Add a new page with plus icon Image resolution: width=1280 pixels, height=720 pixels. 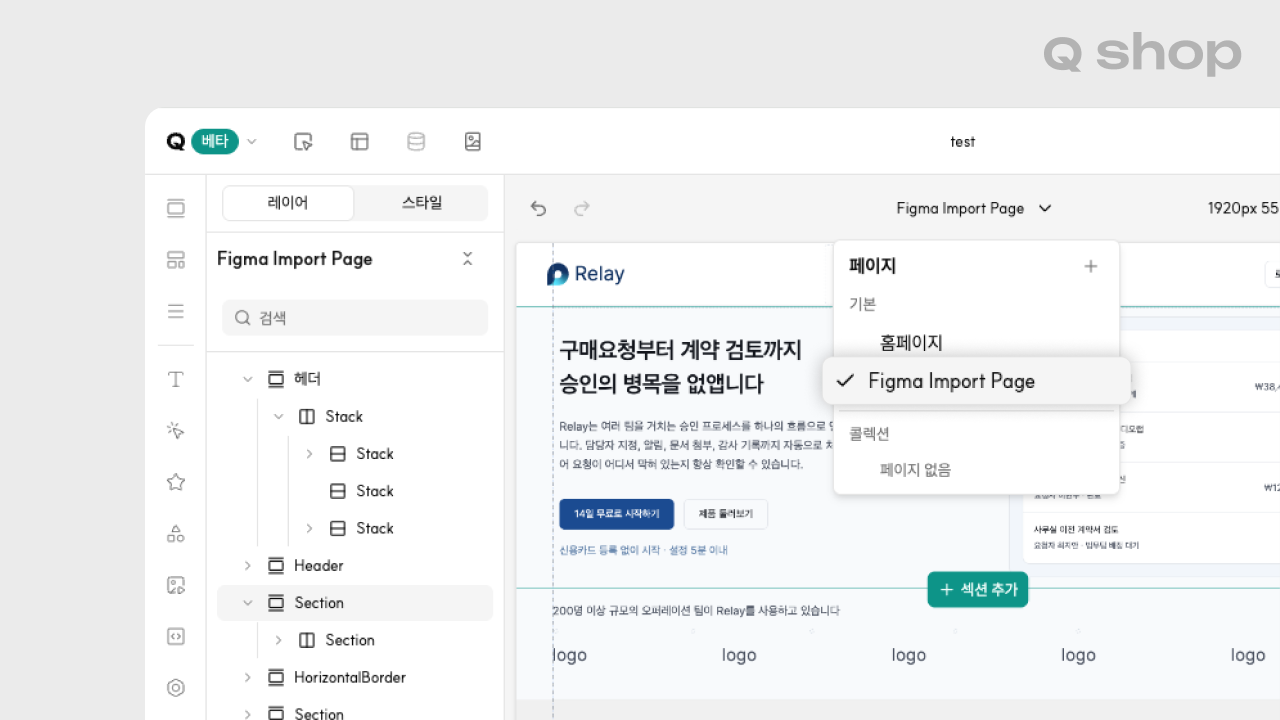(1091, 266)
